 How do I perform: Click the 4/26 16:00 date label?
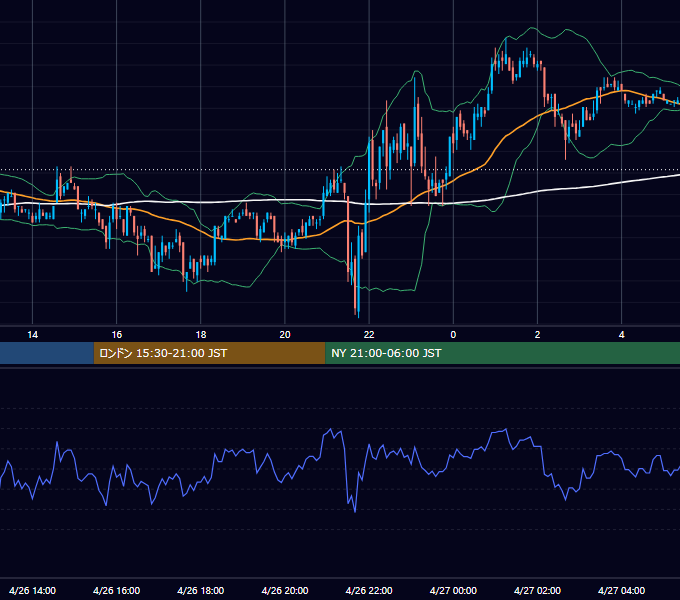coord(117,591)
